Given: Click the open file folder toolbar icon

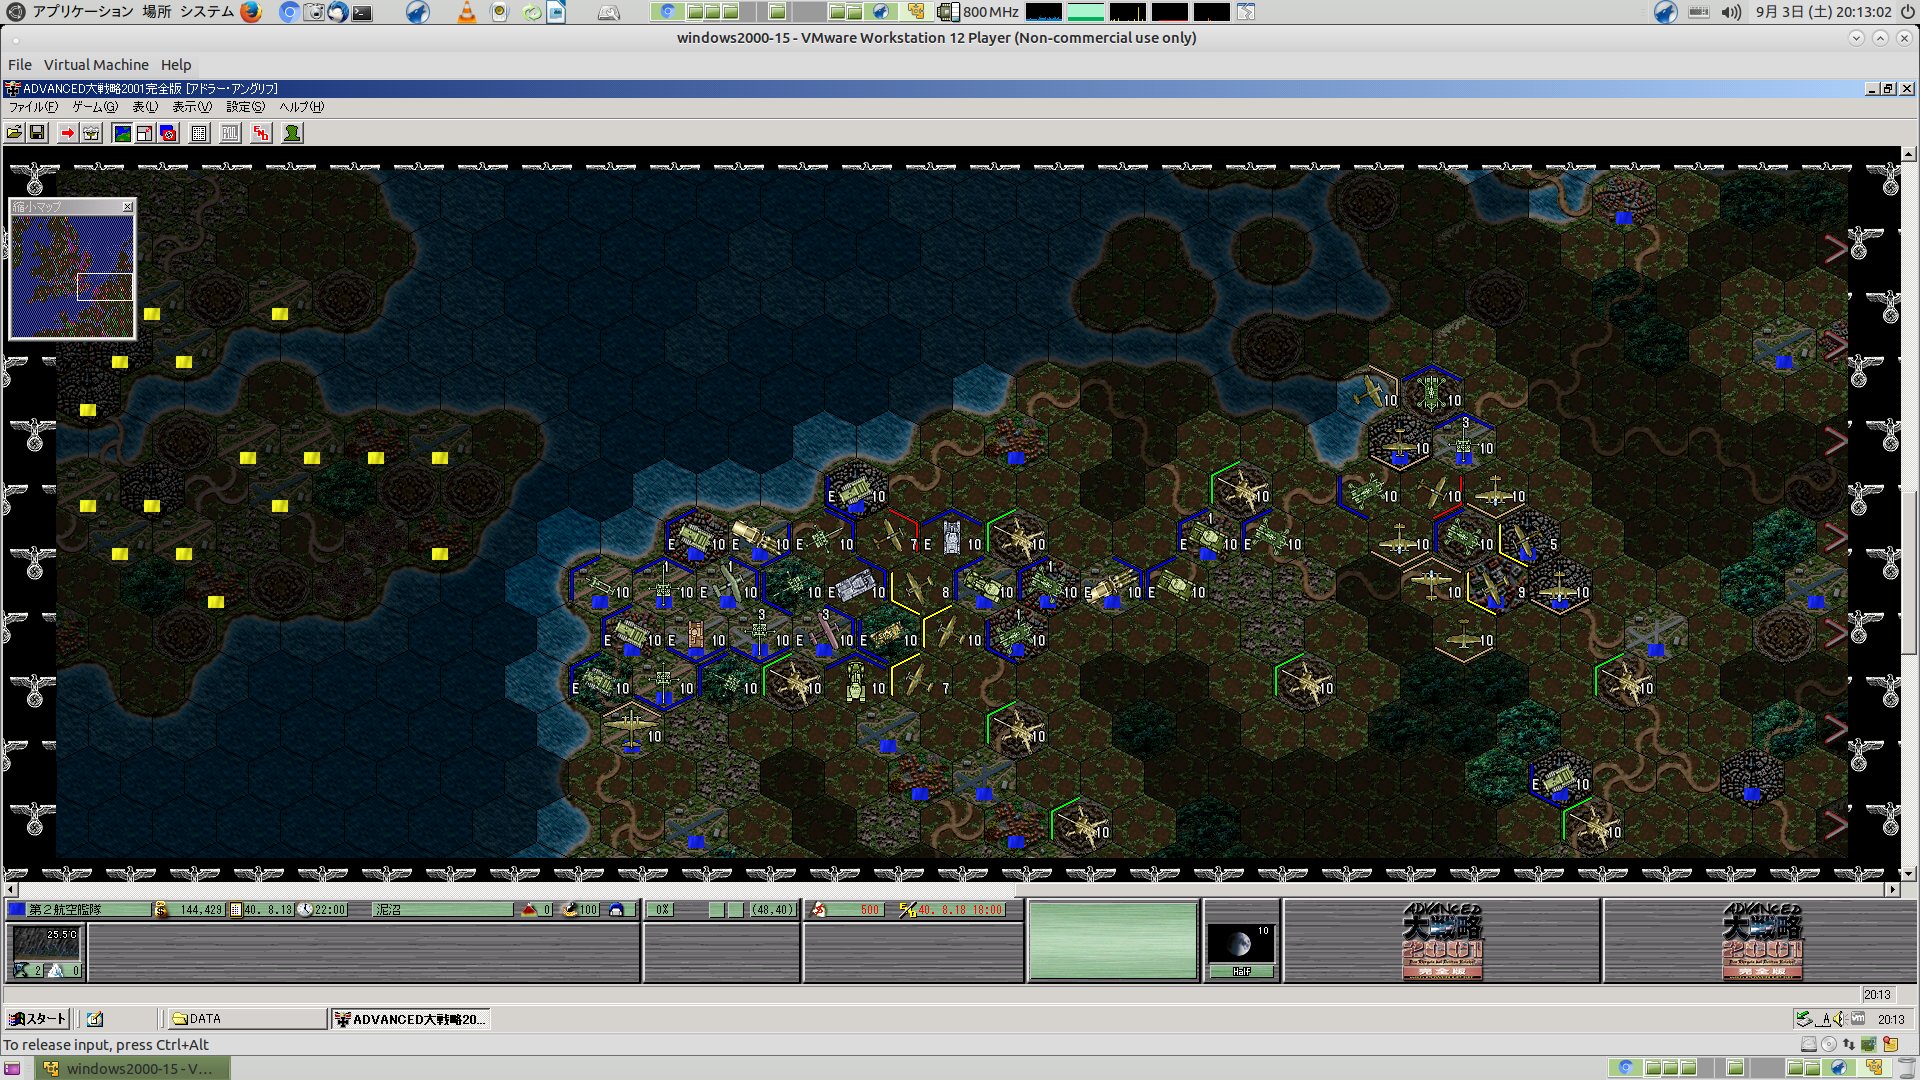Looking at the screenshot, I should pyautogui.click(x=15, y=133).
